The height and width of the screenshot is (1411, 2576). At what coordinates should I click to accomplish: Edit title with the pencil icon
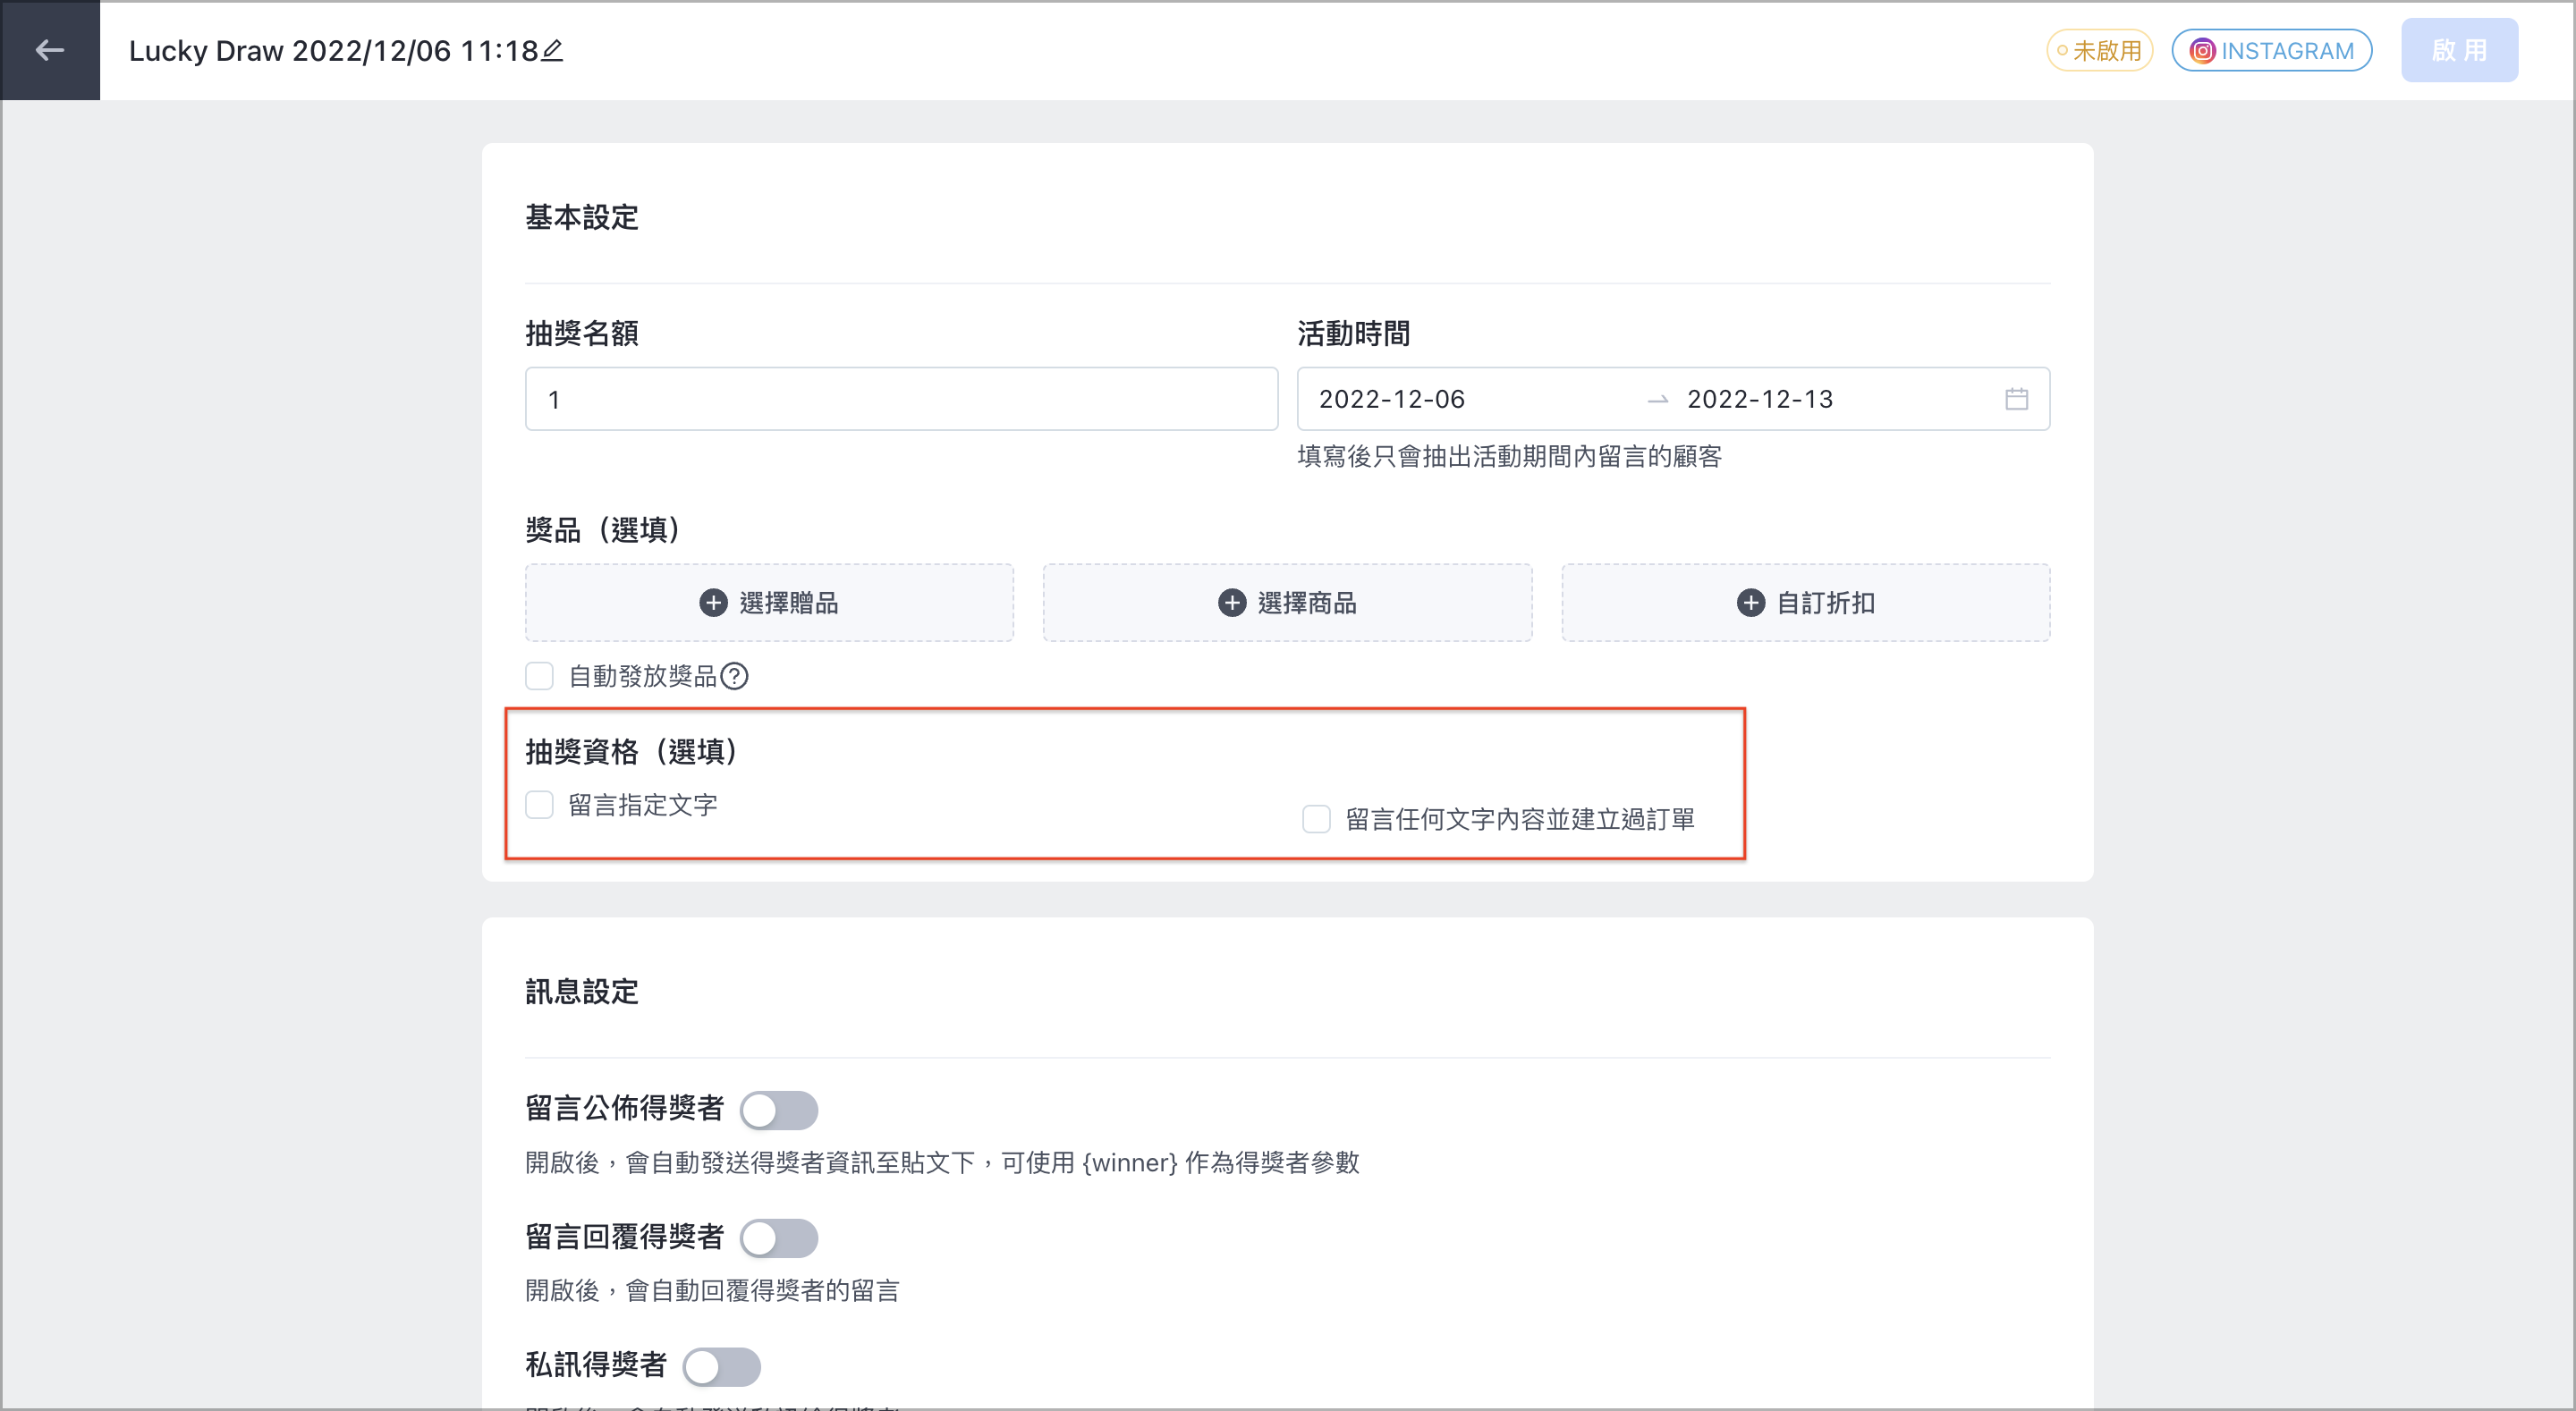[x=552, y=50]
